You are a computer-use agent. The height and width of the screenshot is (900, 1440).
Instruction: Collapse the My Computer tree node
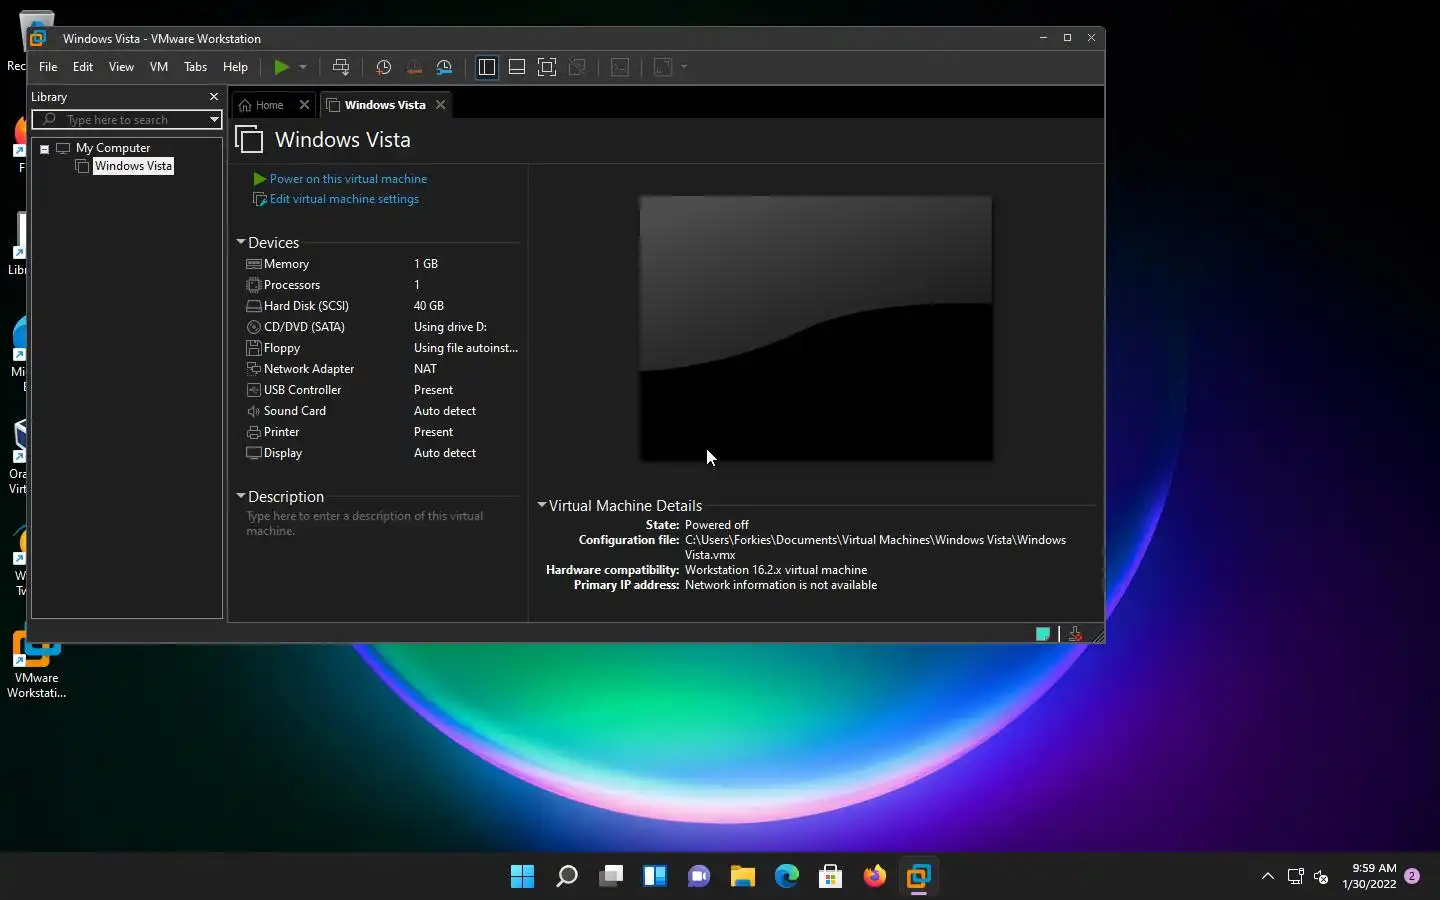44,148
